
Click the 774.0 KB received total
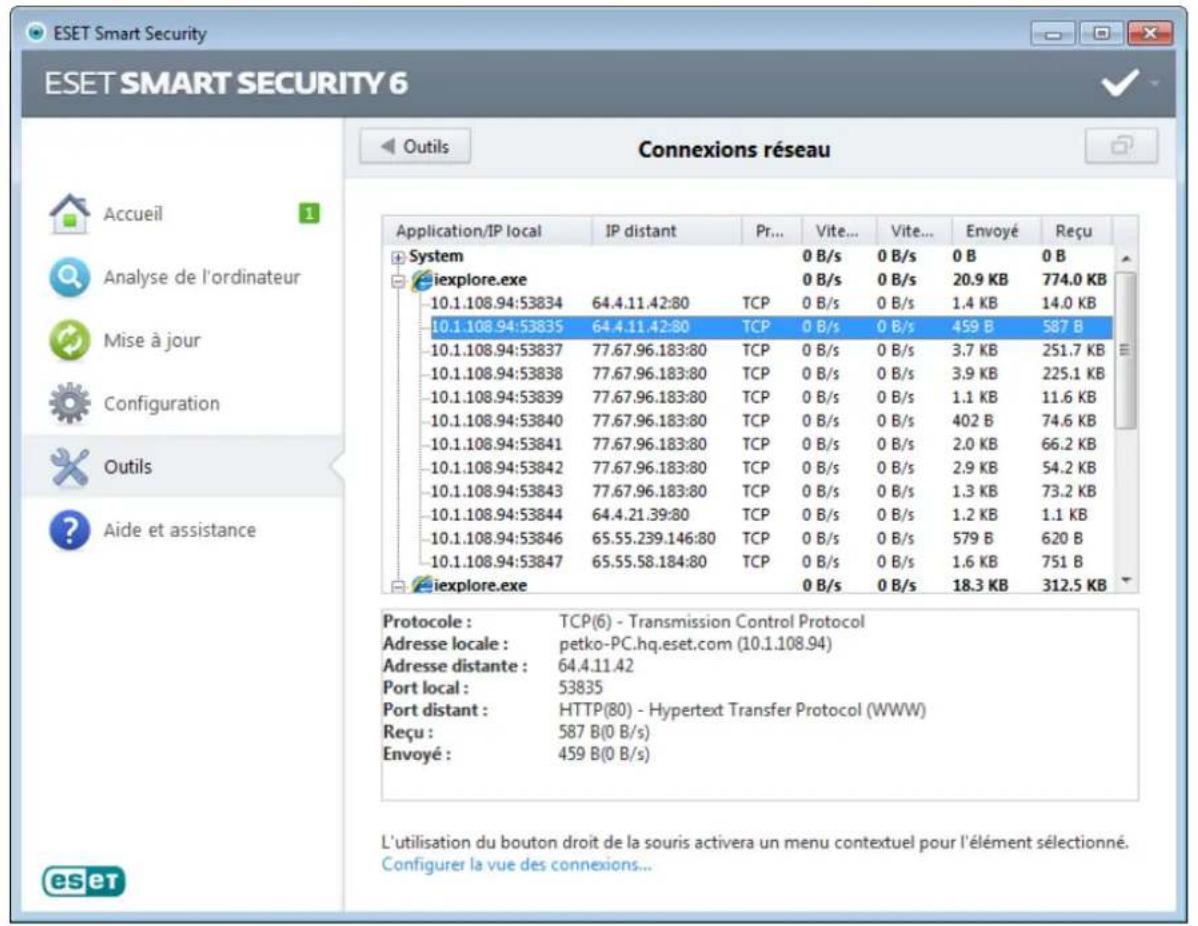(1074, 280)
